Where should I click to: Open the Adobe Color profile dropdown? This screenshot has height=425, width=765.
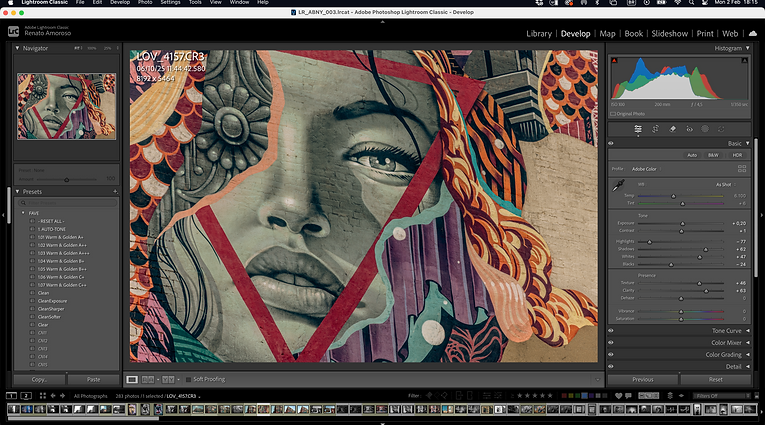pos(646,169)
